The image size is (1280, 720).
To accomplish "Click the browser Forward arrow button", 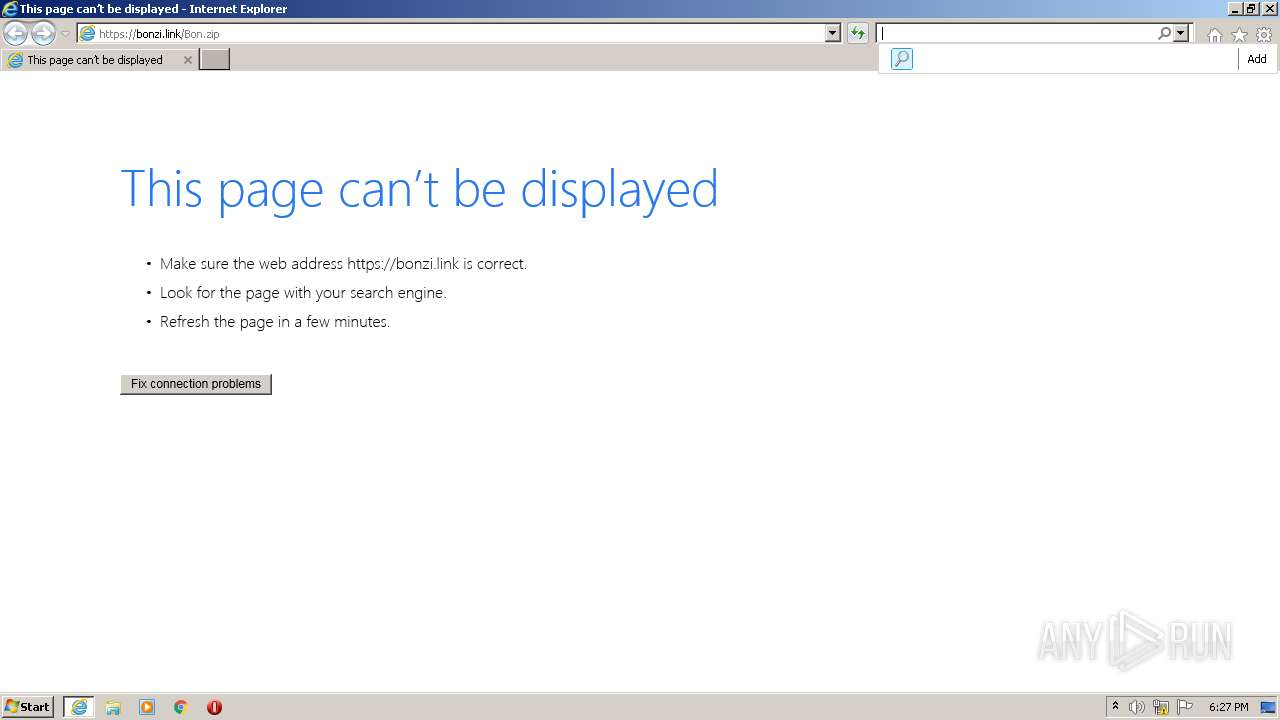I will 43,33.
